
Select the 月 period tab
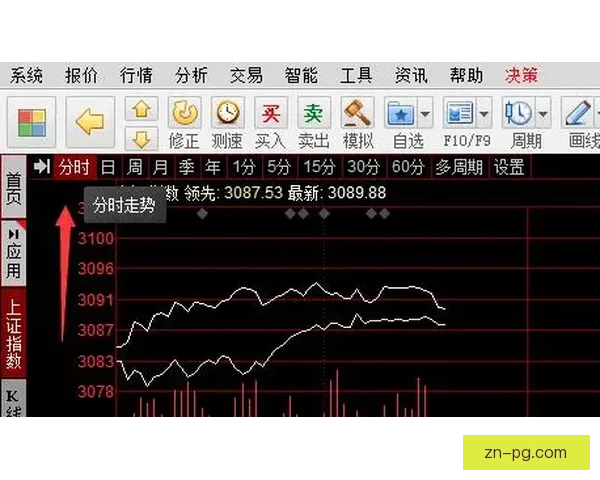pyautogui.click(x=160, y=167)
